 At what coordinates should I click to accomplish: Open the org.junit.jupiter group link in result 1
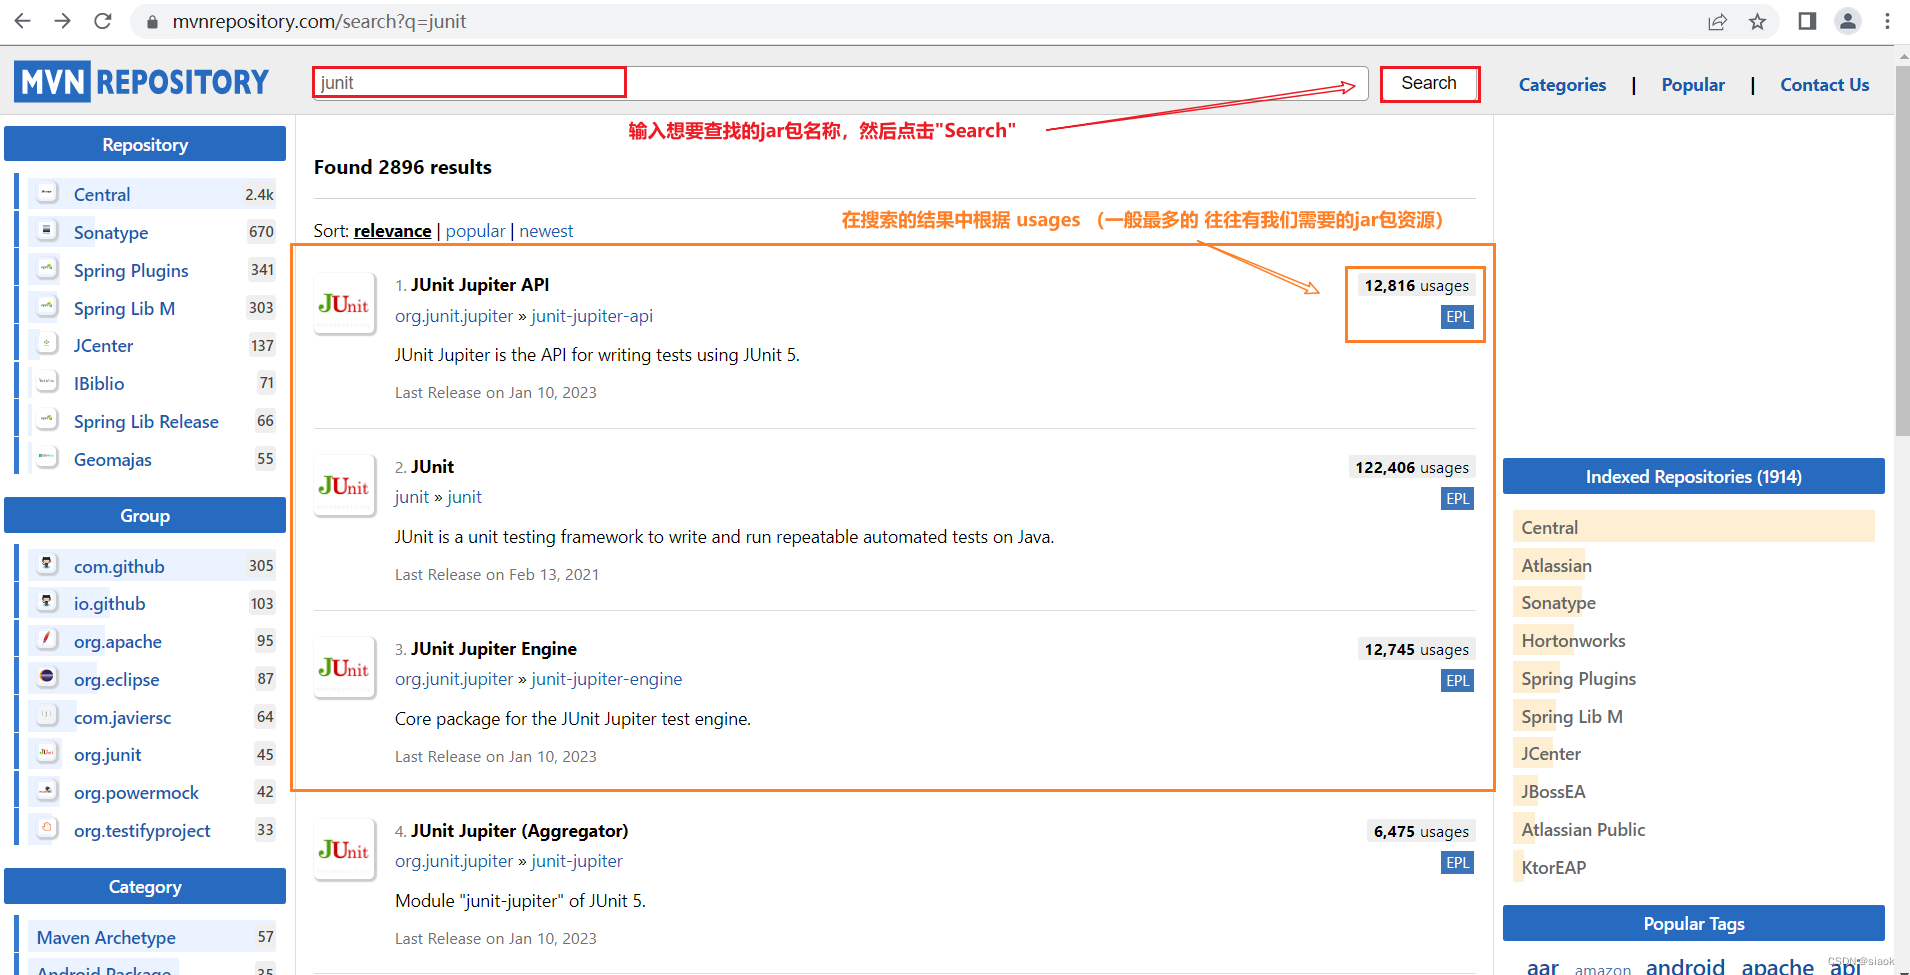(454, 316)
